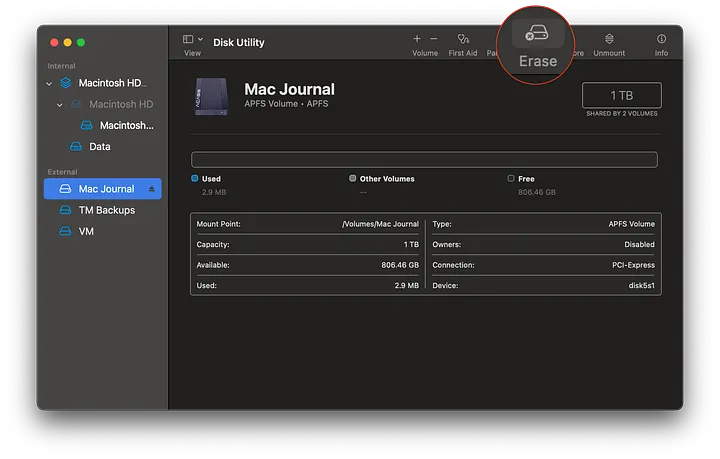Add a volume with the plus icon

[417, 39]
